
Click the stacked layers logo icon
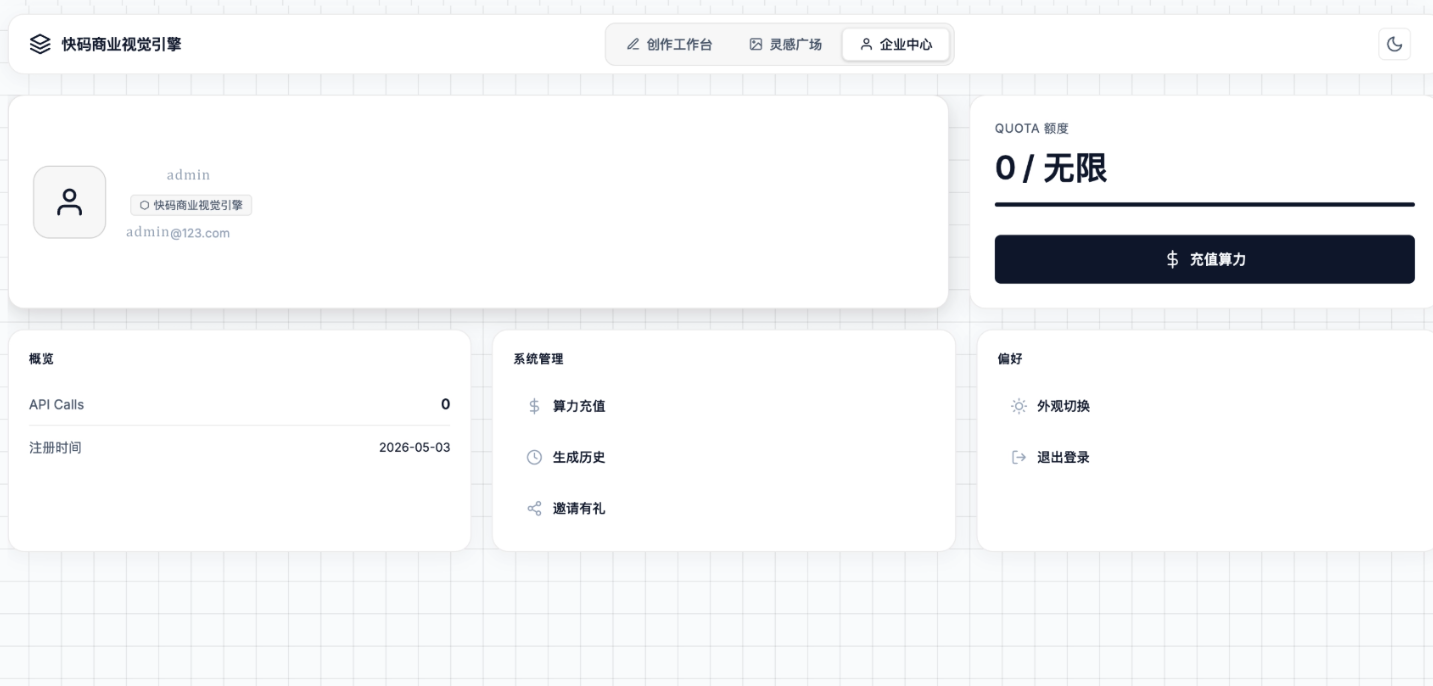39,44
